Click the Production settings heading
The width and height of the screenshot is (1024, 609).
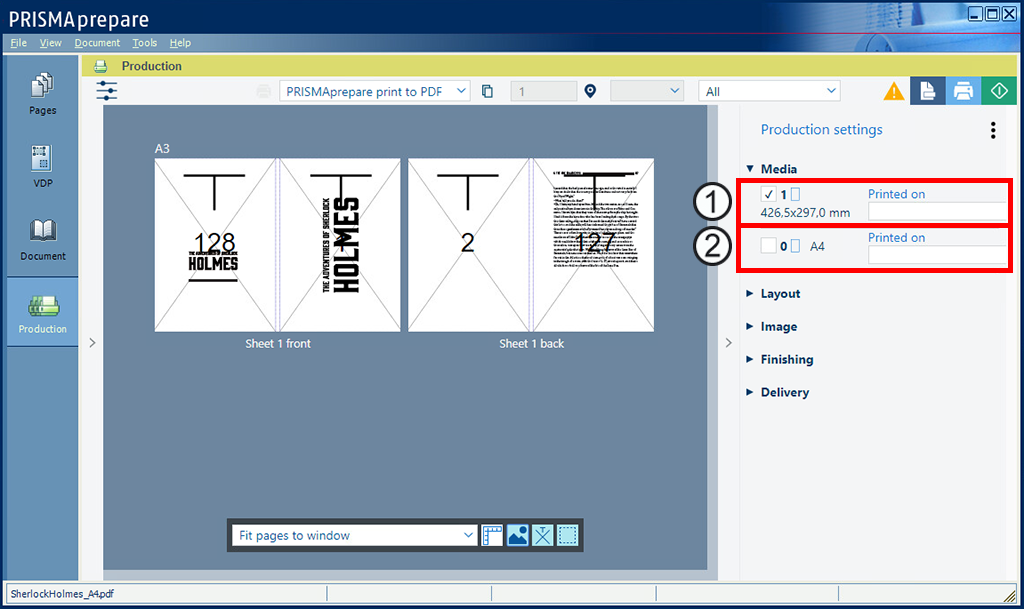(x=821, y=130)
